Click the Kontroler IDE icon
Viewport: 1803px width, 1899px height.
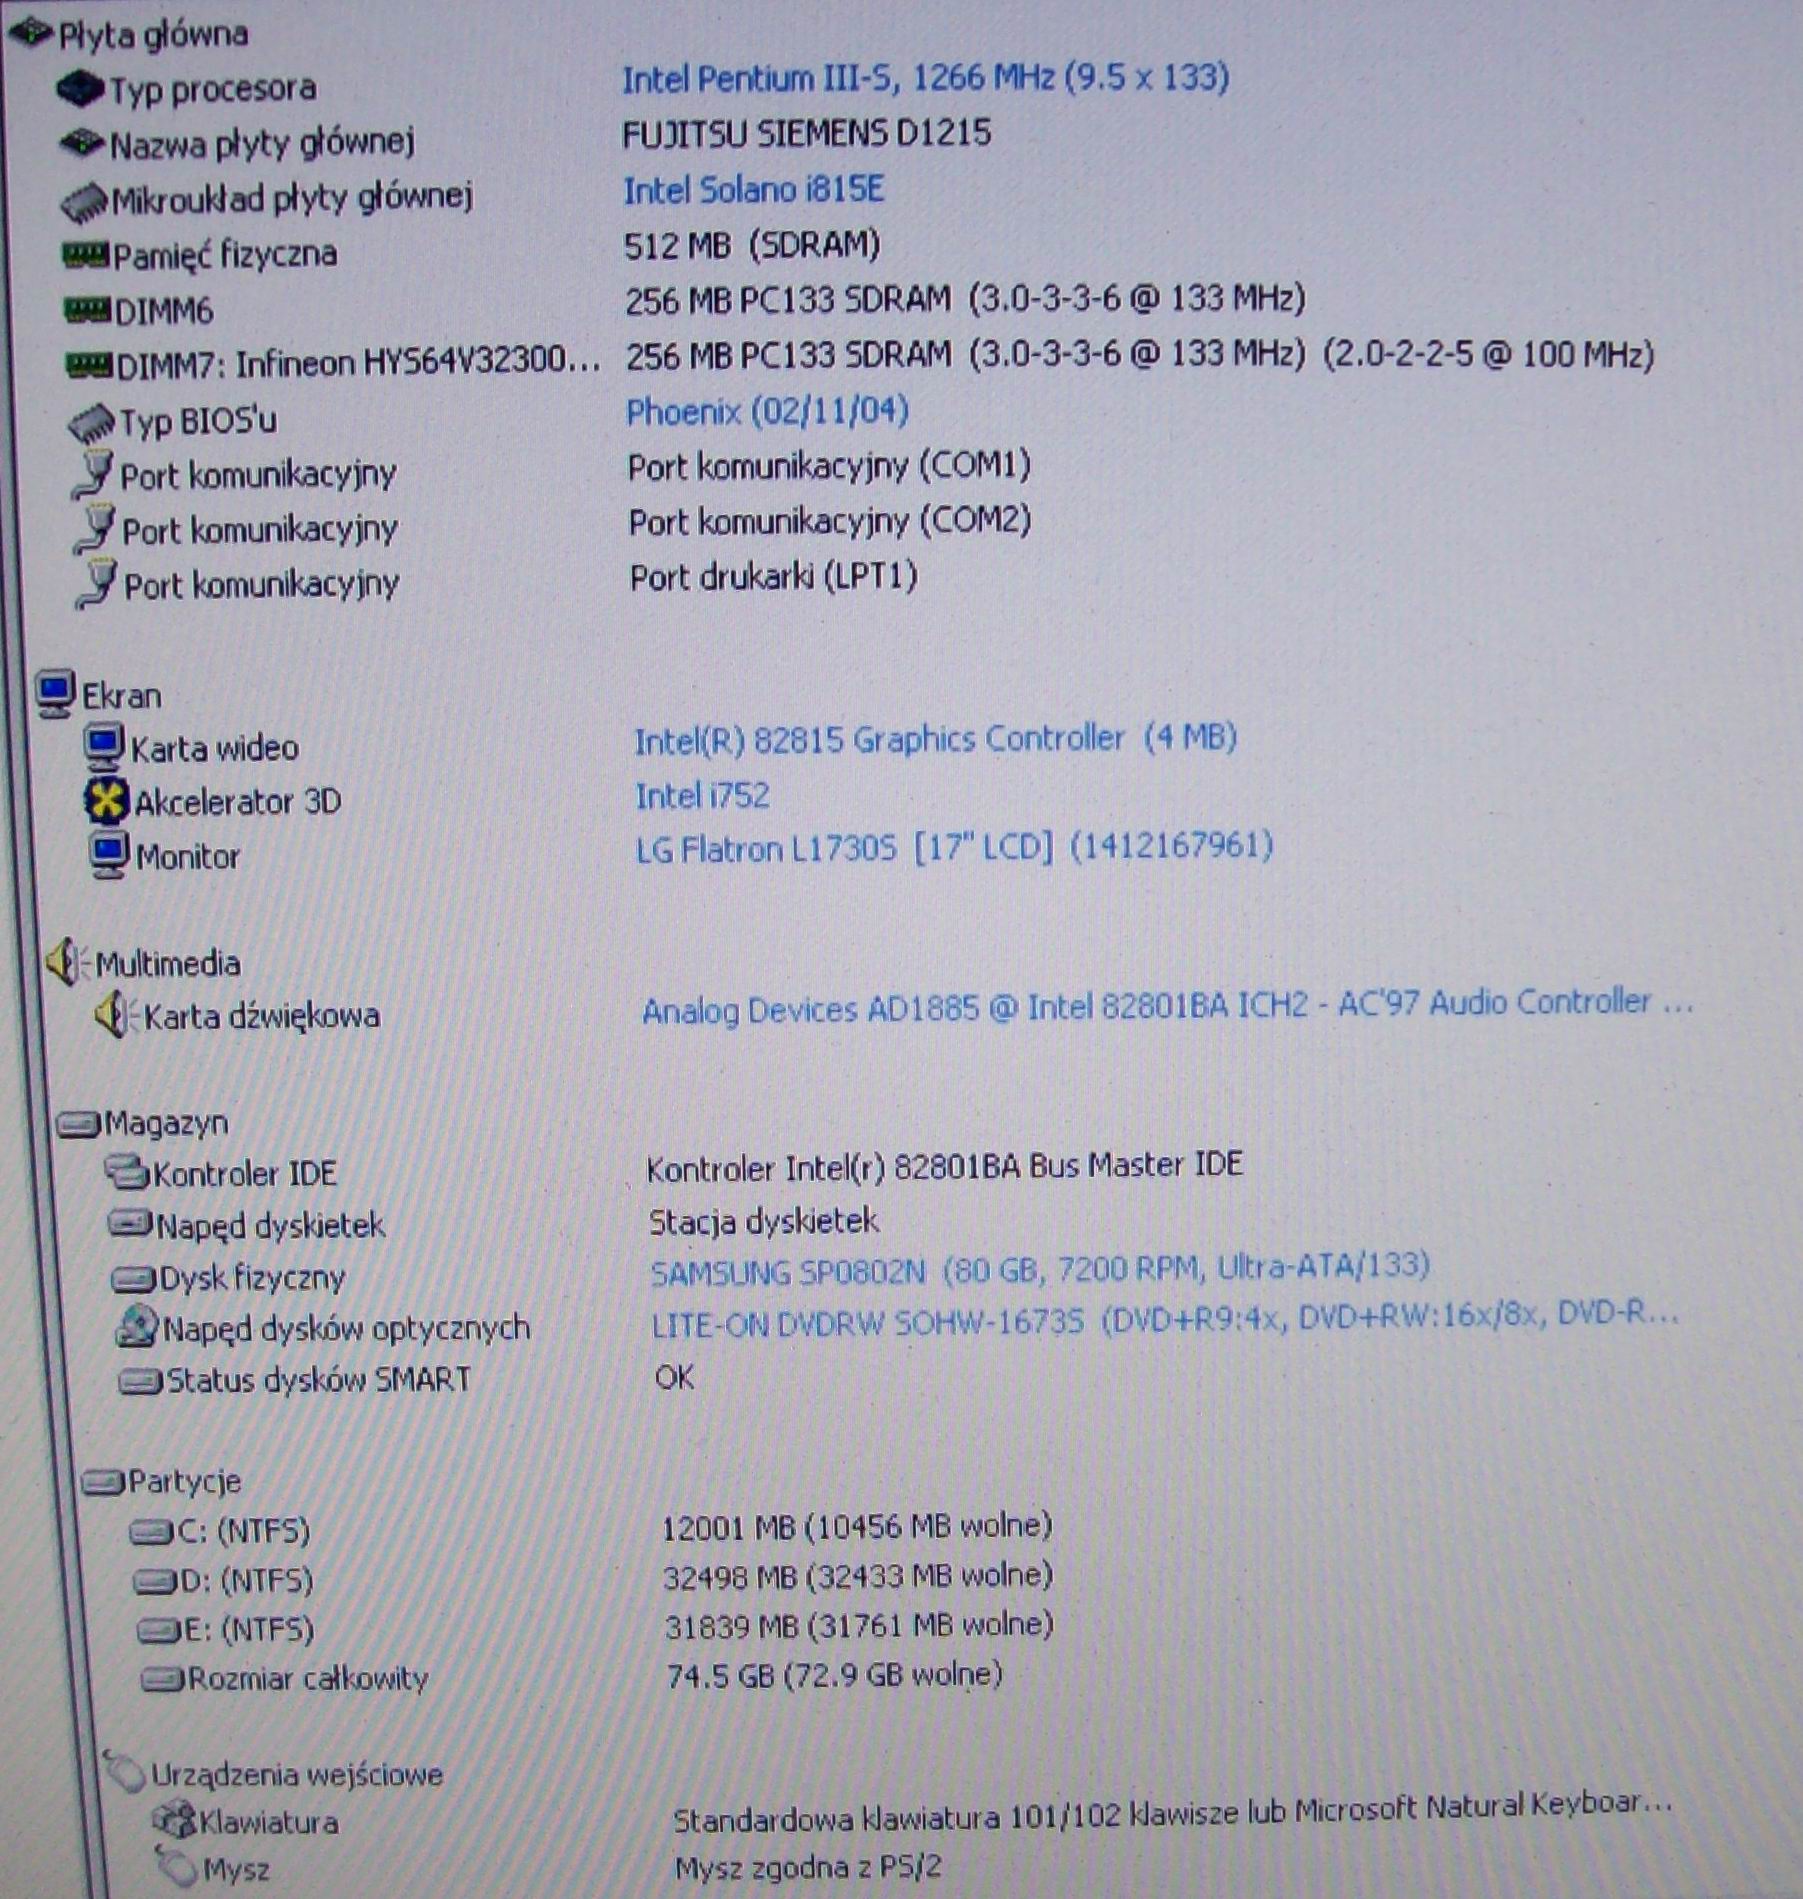tap(127, 1172)
